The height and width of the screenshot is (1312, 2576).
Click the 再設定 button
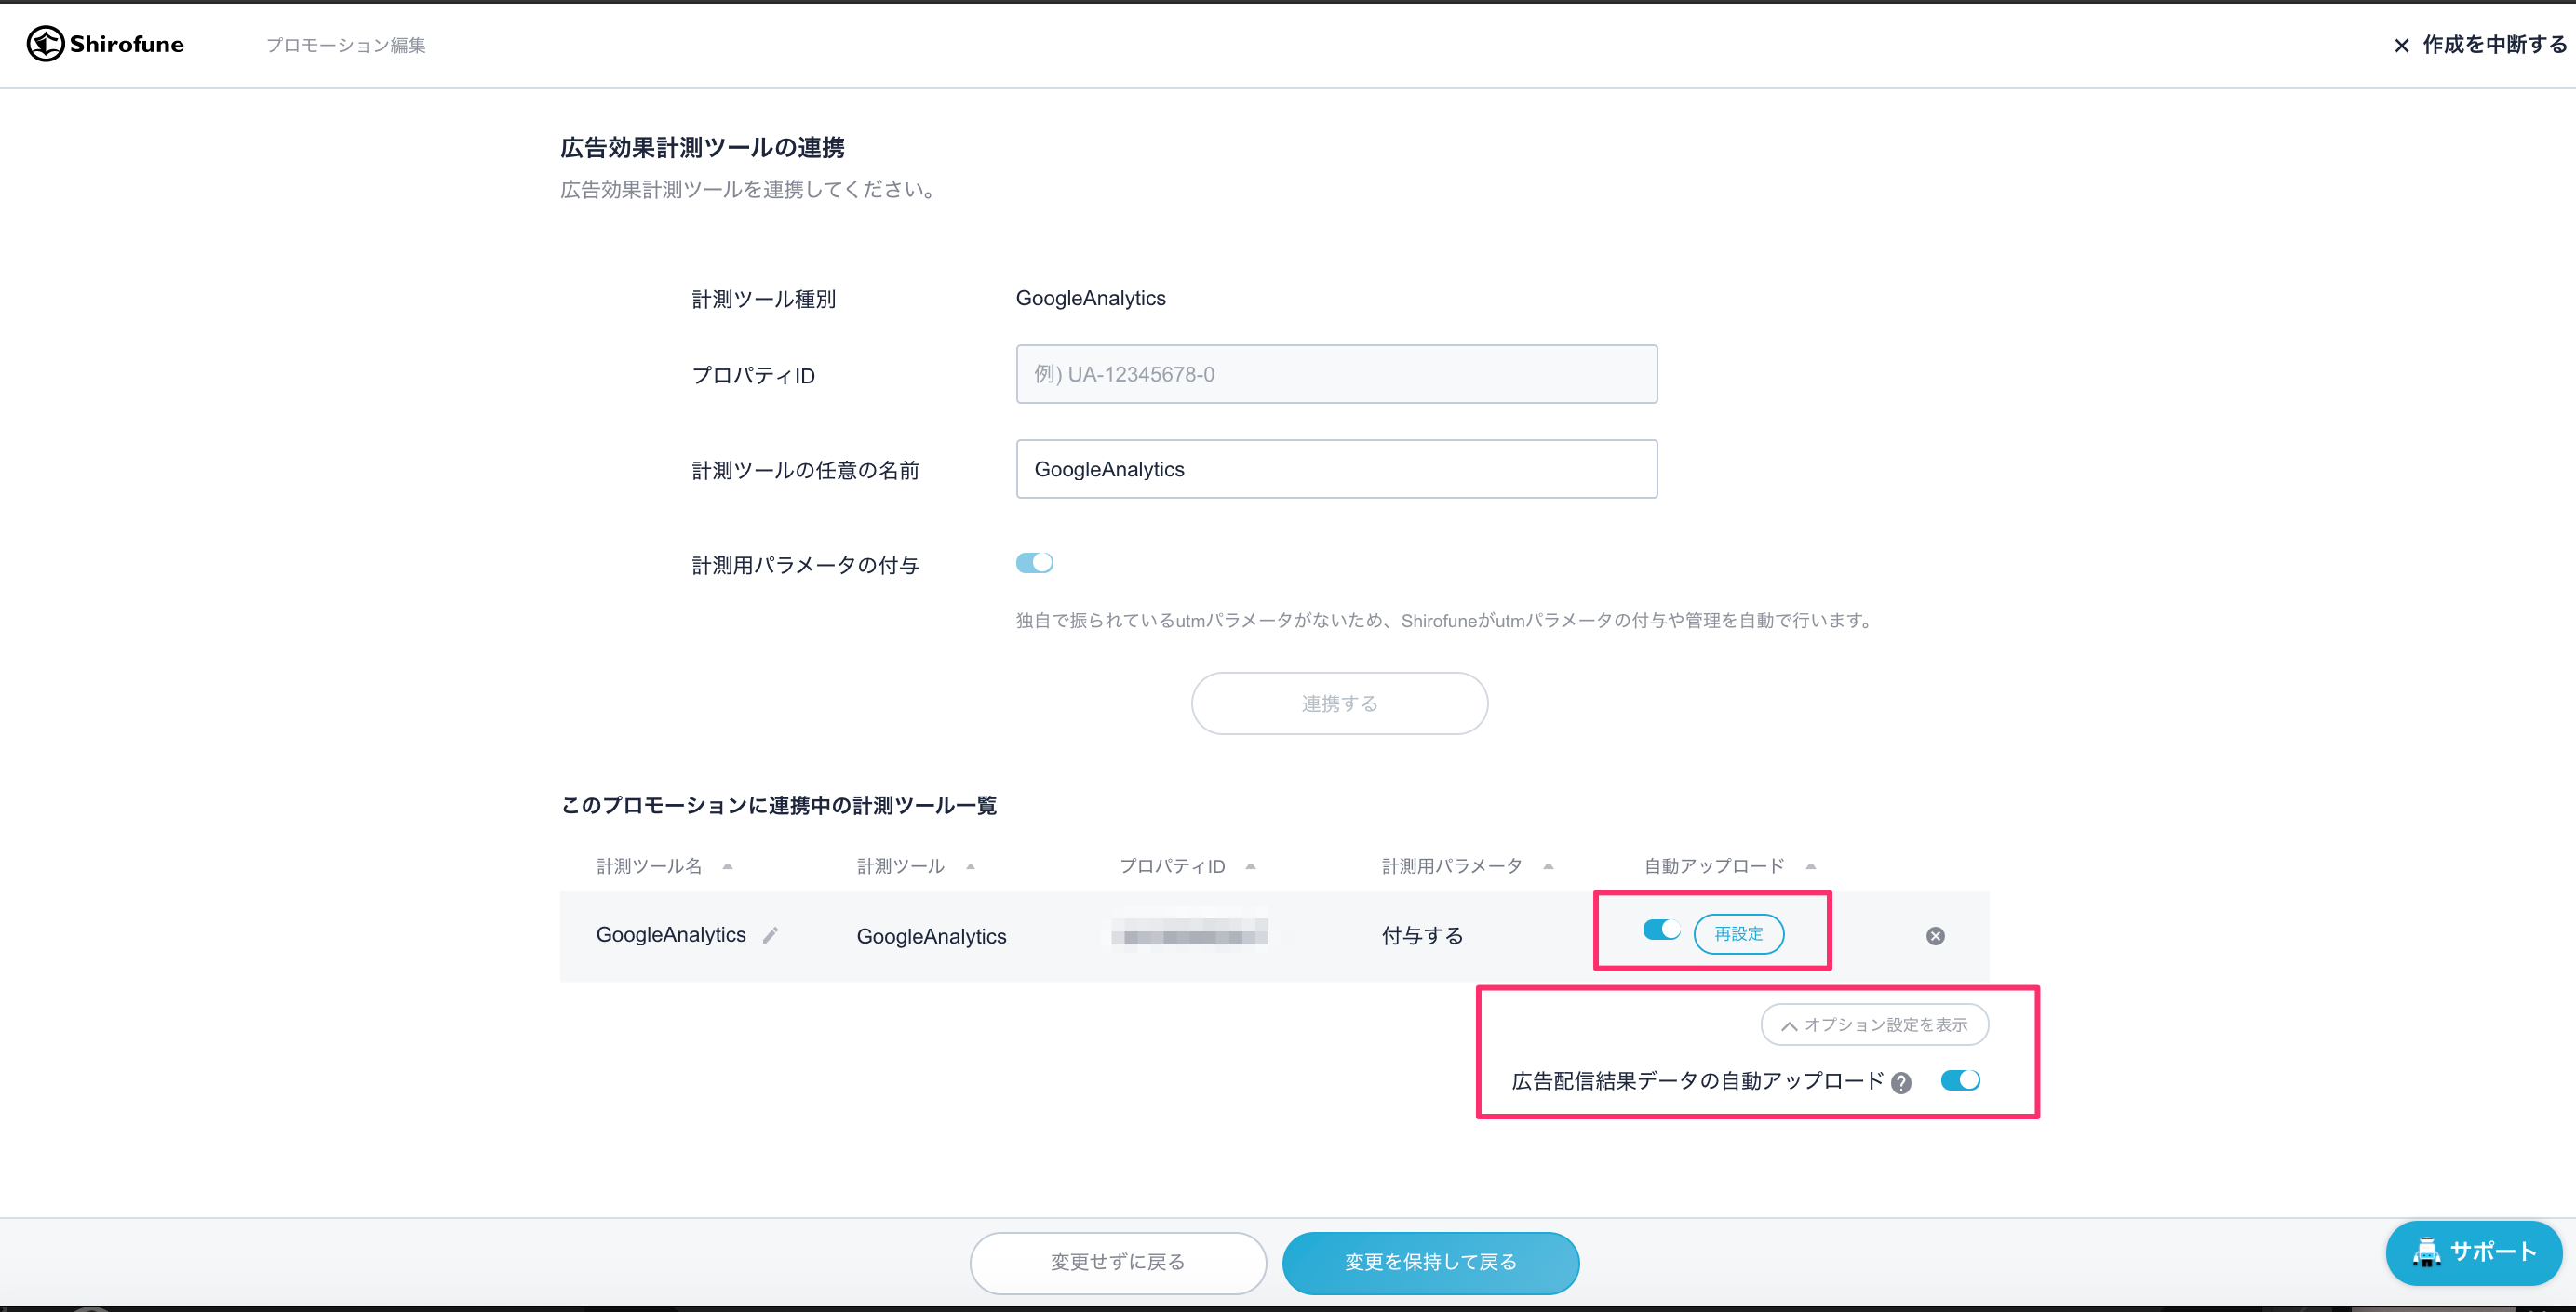pos(1738,934)
